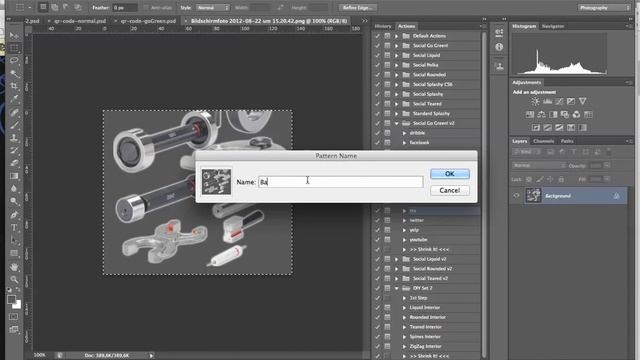Select the Crop tool

(x=14, y=86)
